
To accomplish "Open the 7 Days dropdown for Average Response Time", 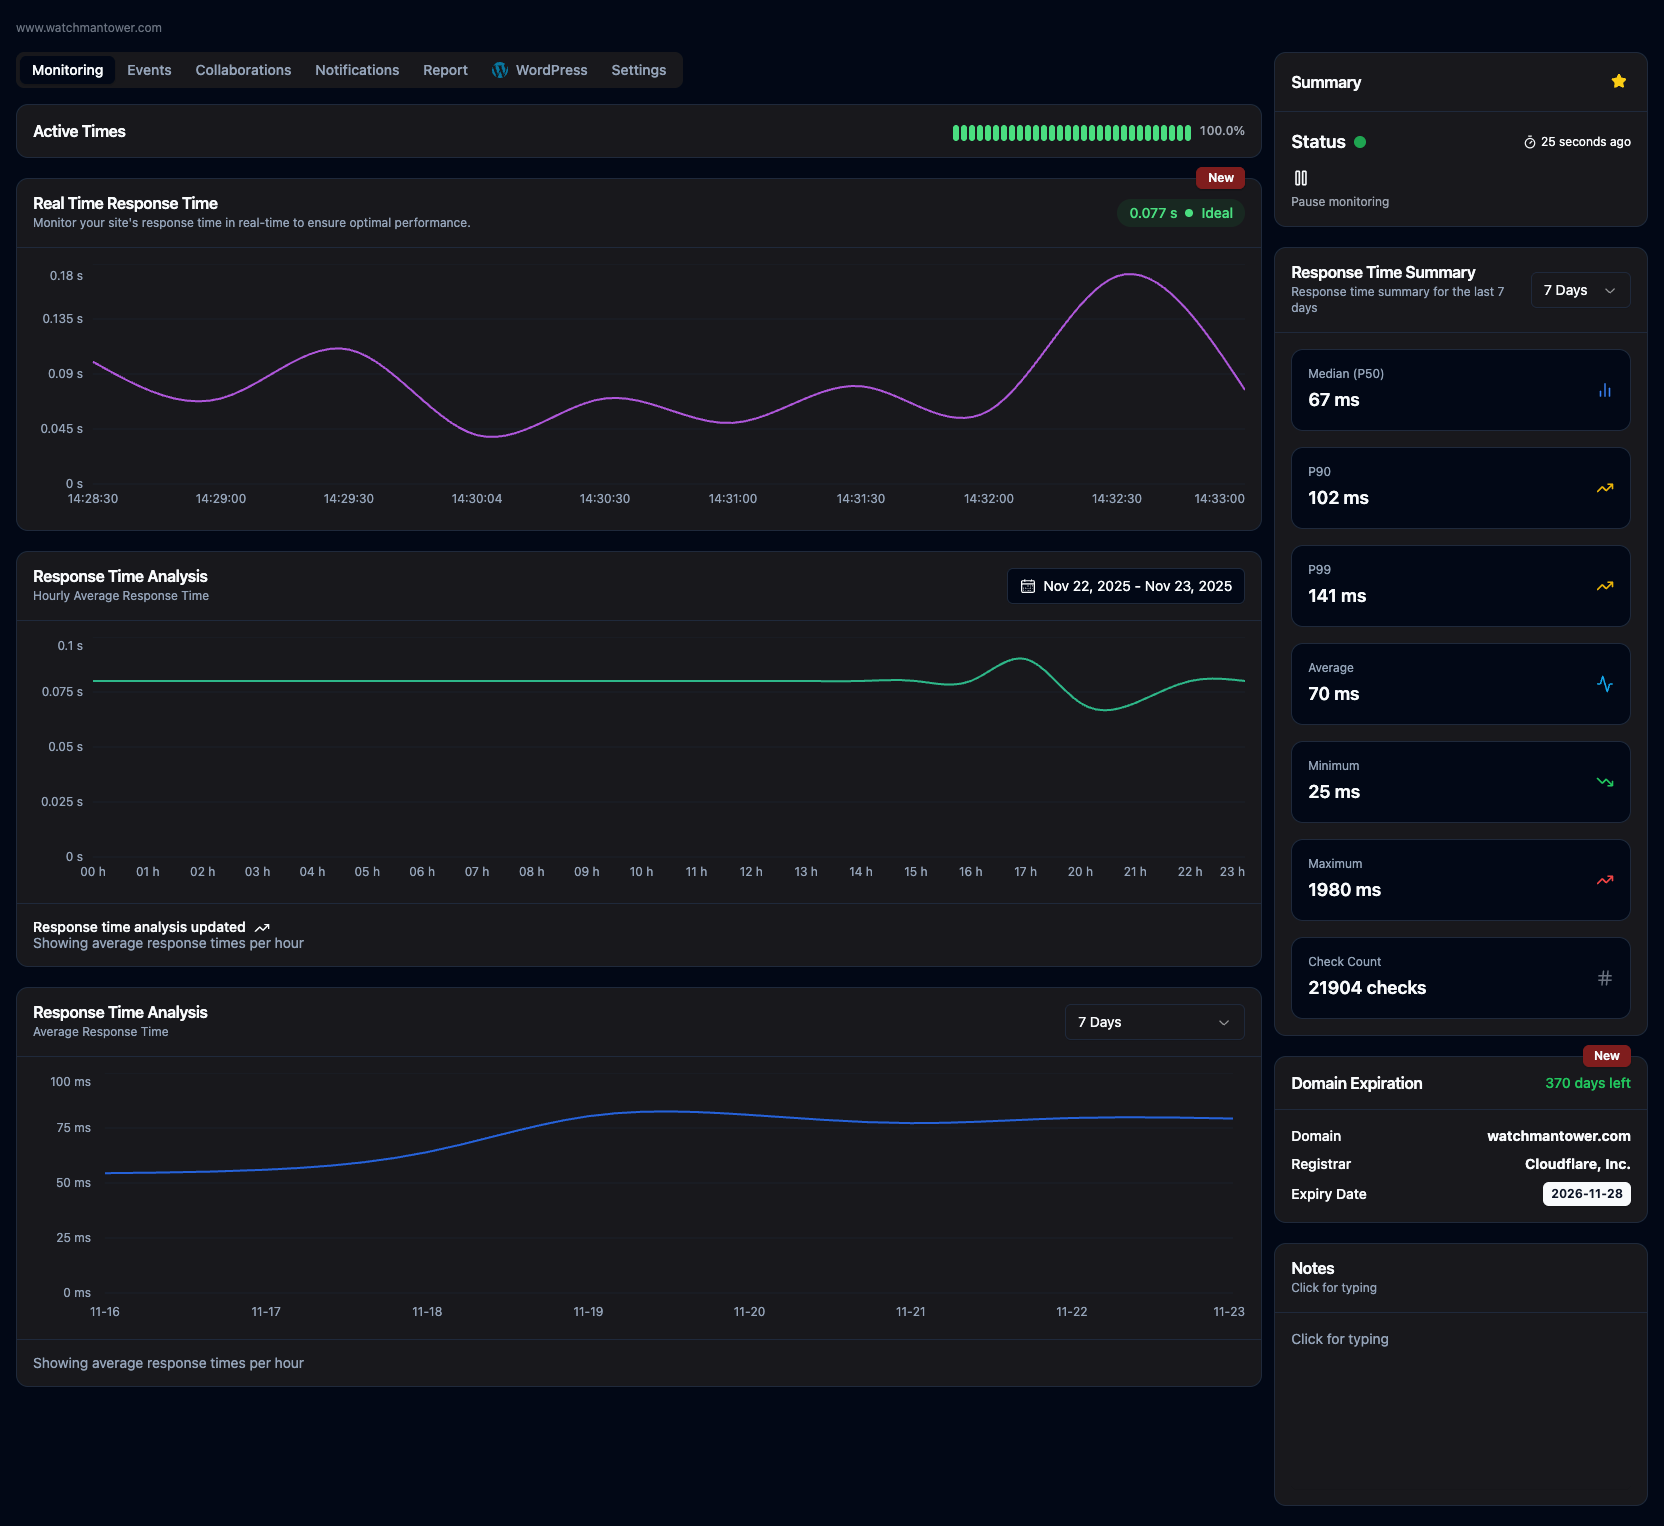I will click(1154, 1022).
